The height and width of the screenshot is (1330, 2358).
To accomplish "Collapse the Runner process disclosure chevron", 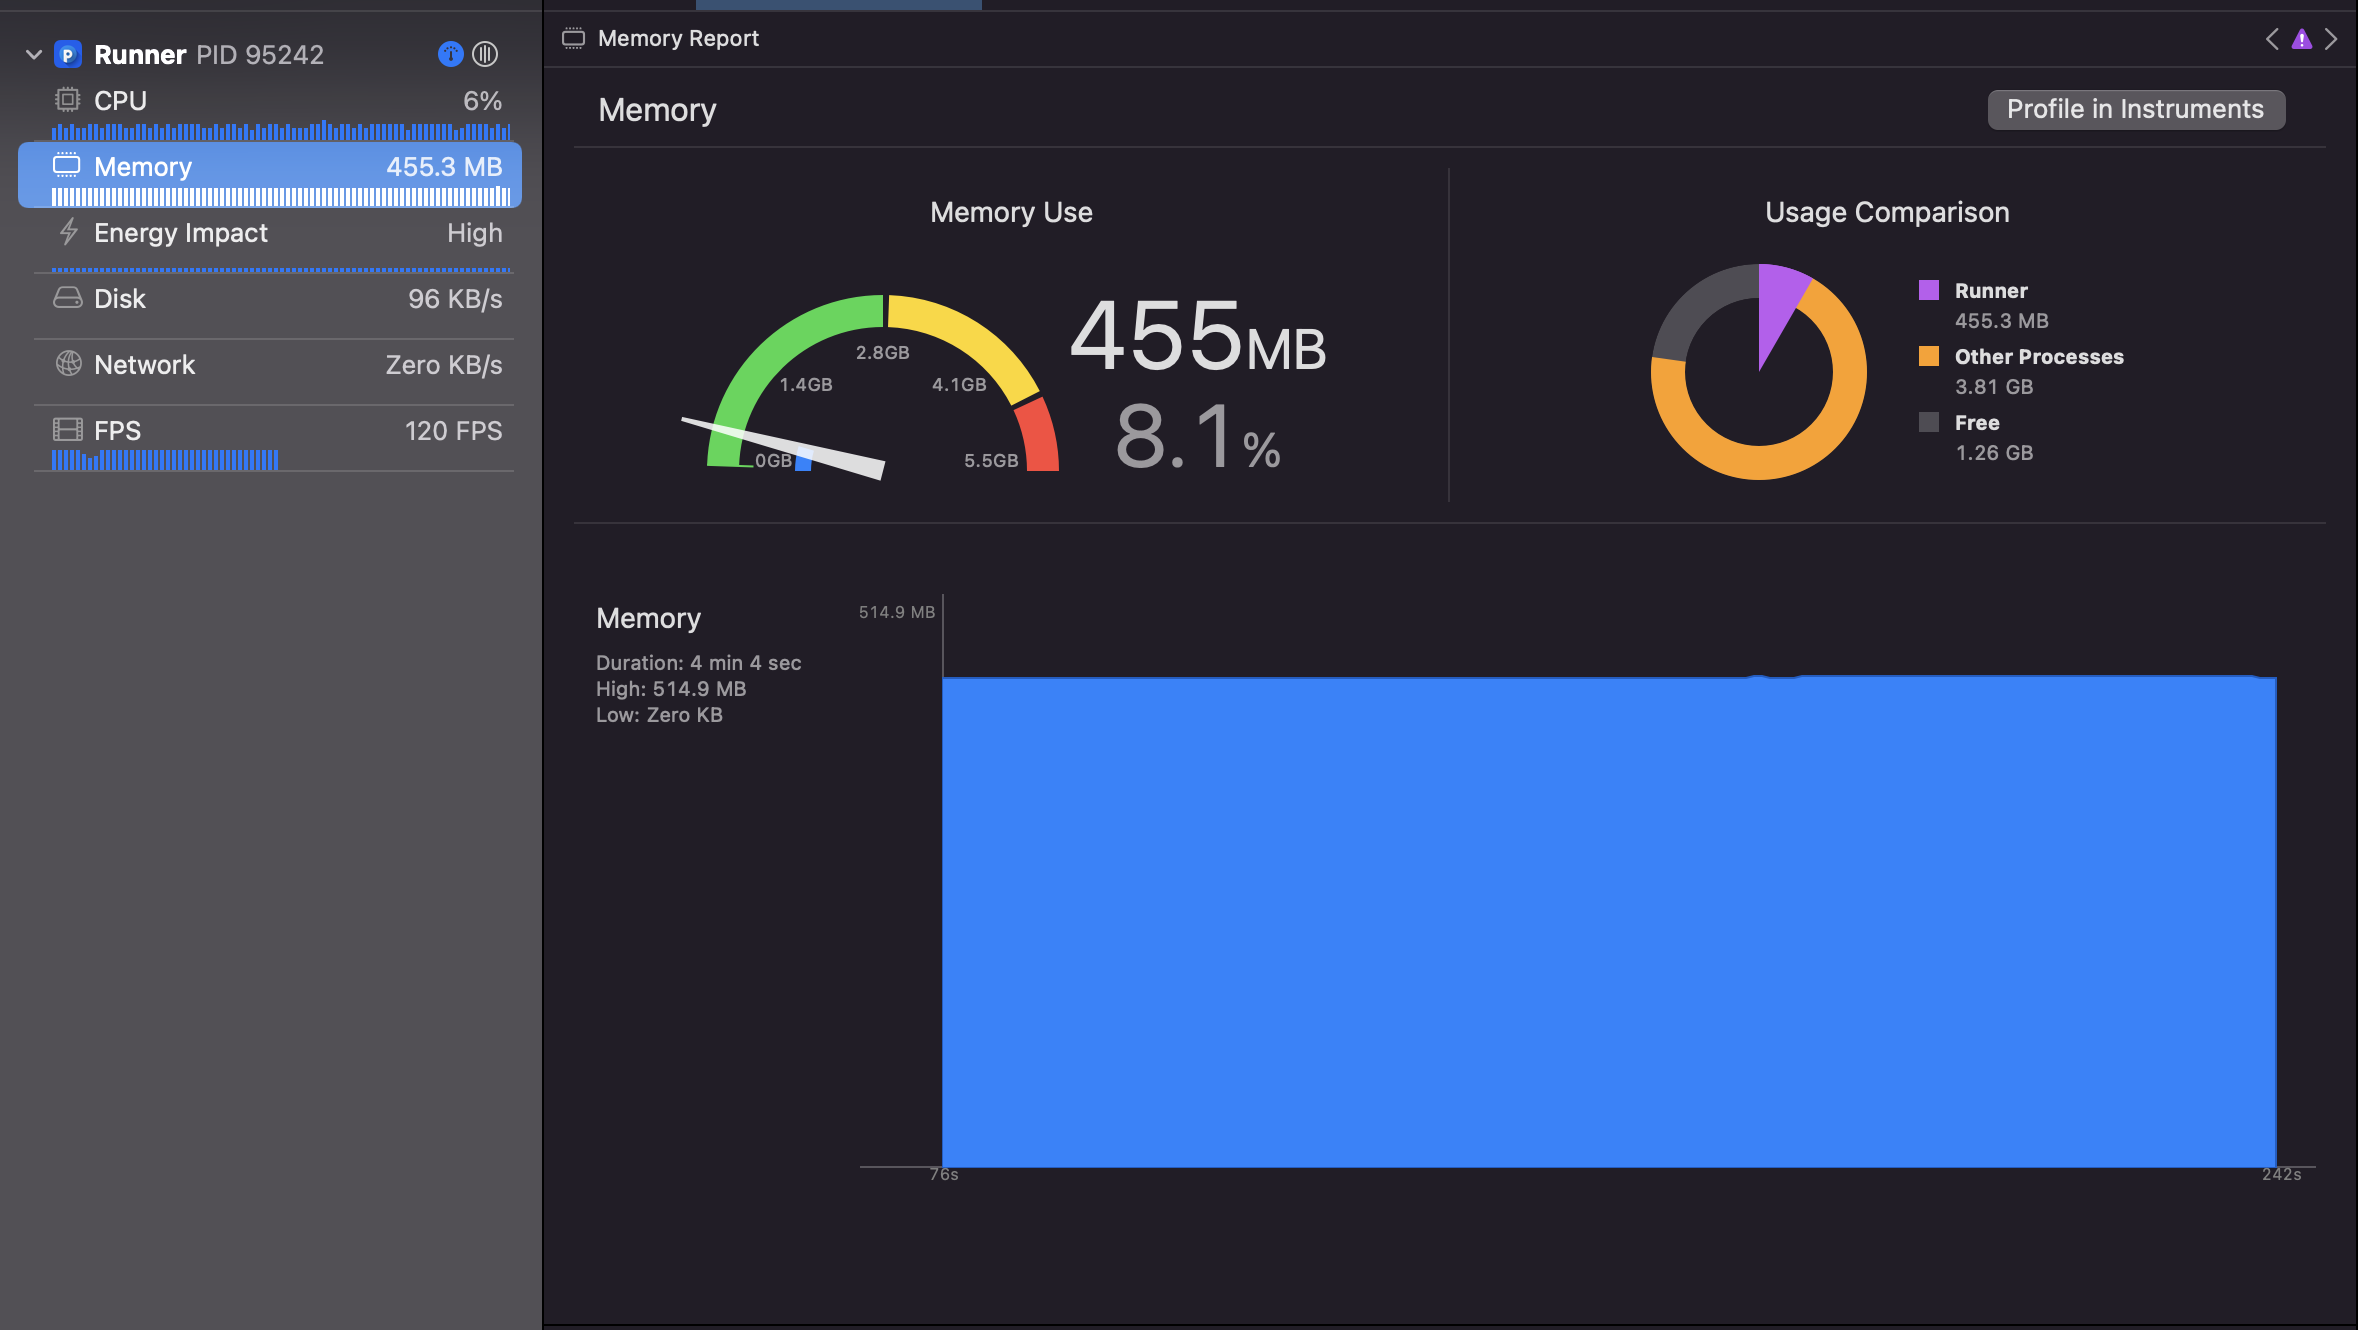I will point(33,55).
